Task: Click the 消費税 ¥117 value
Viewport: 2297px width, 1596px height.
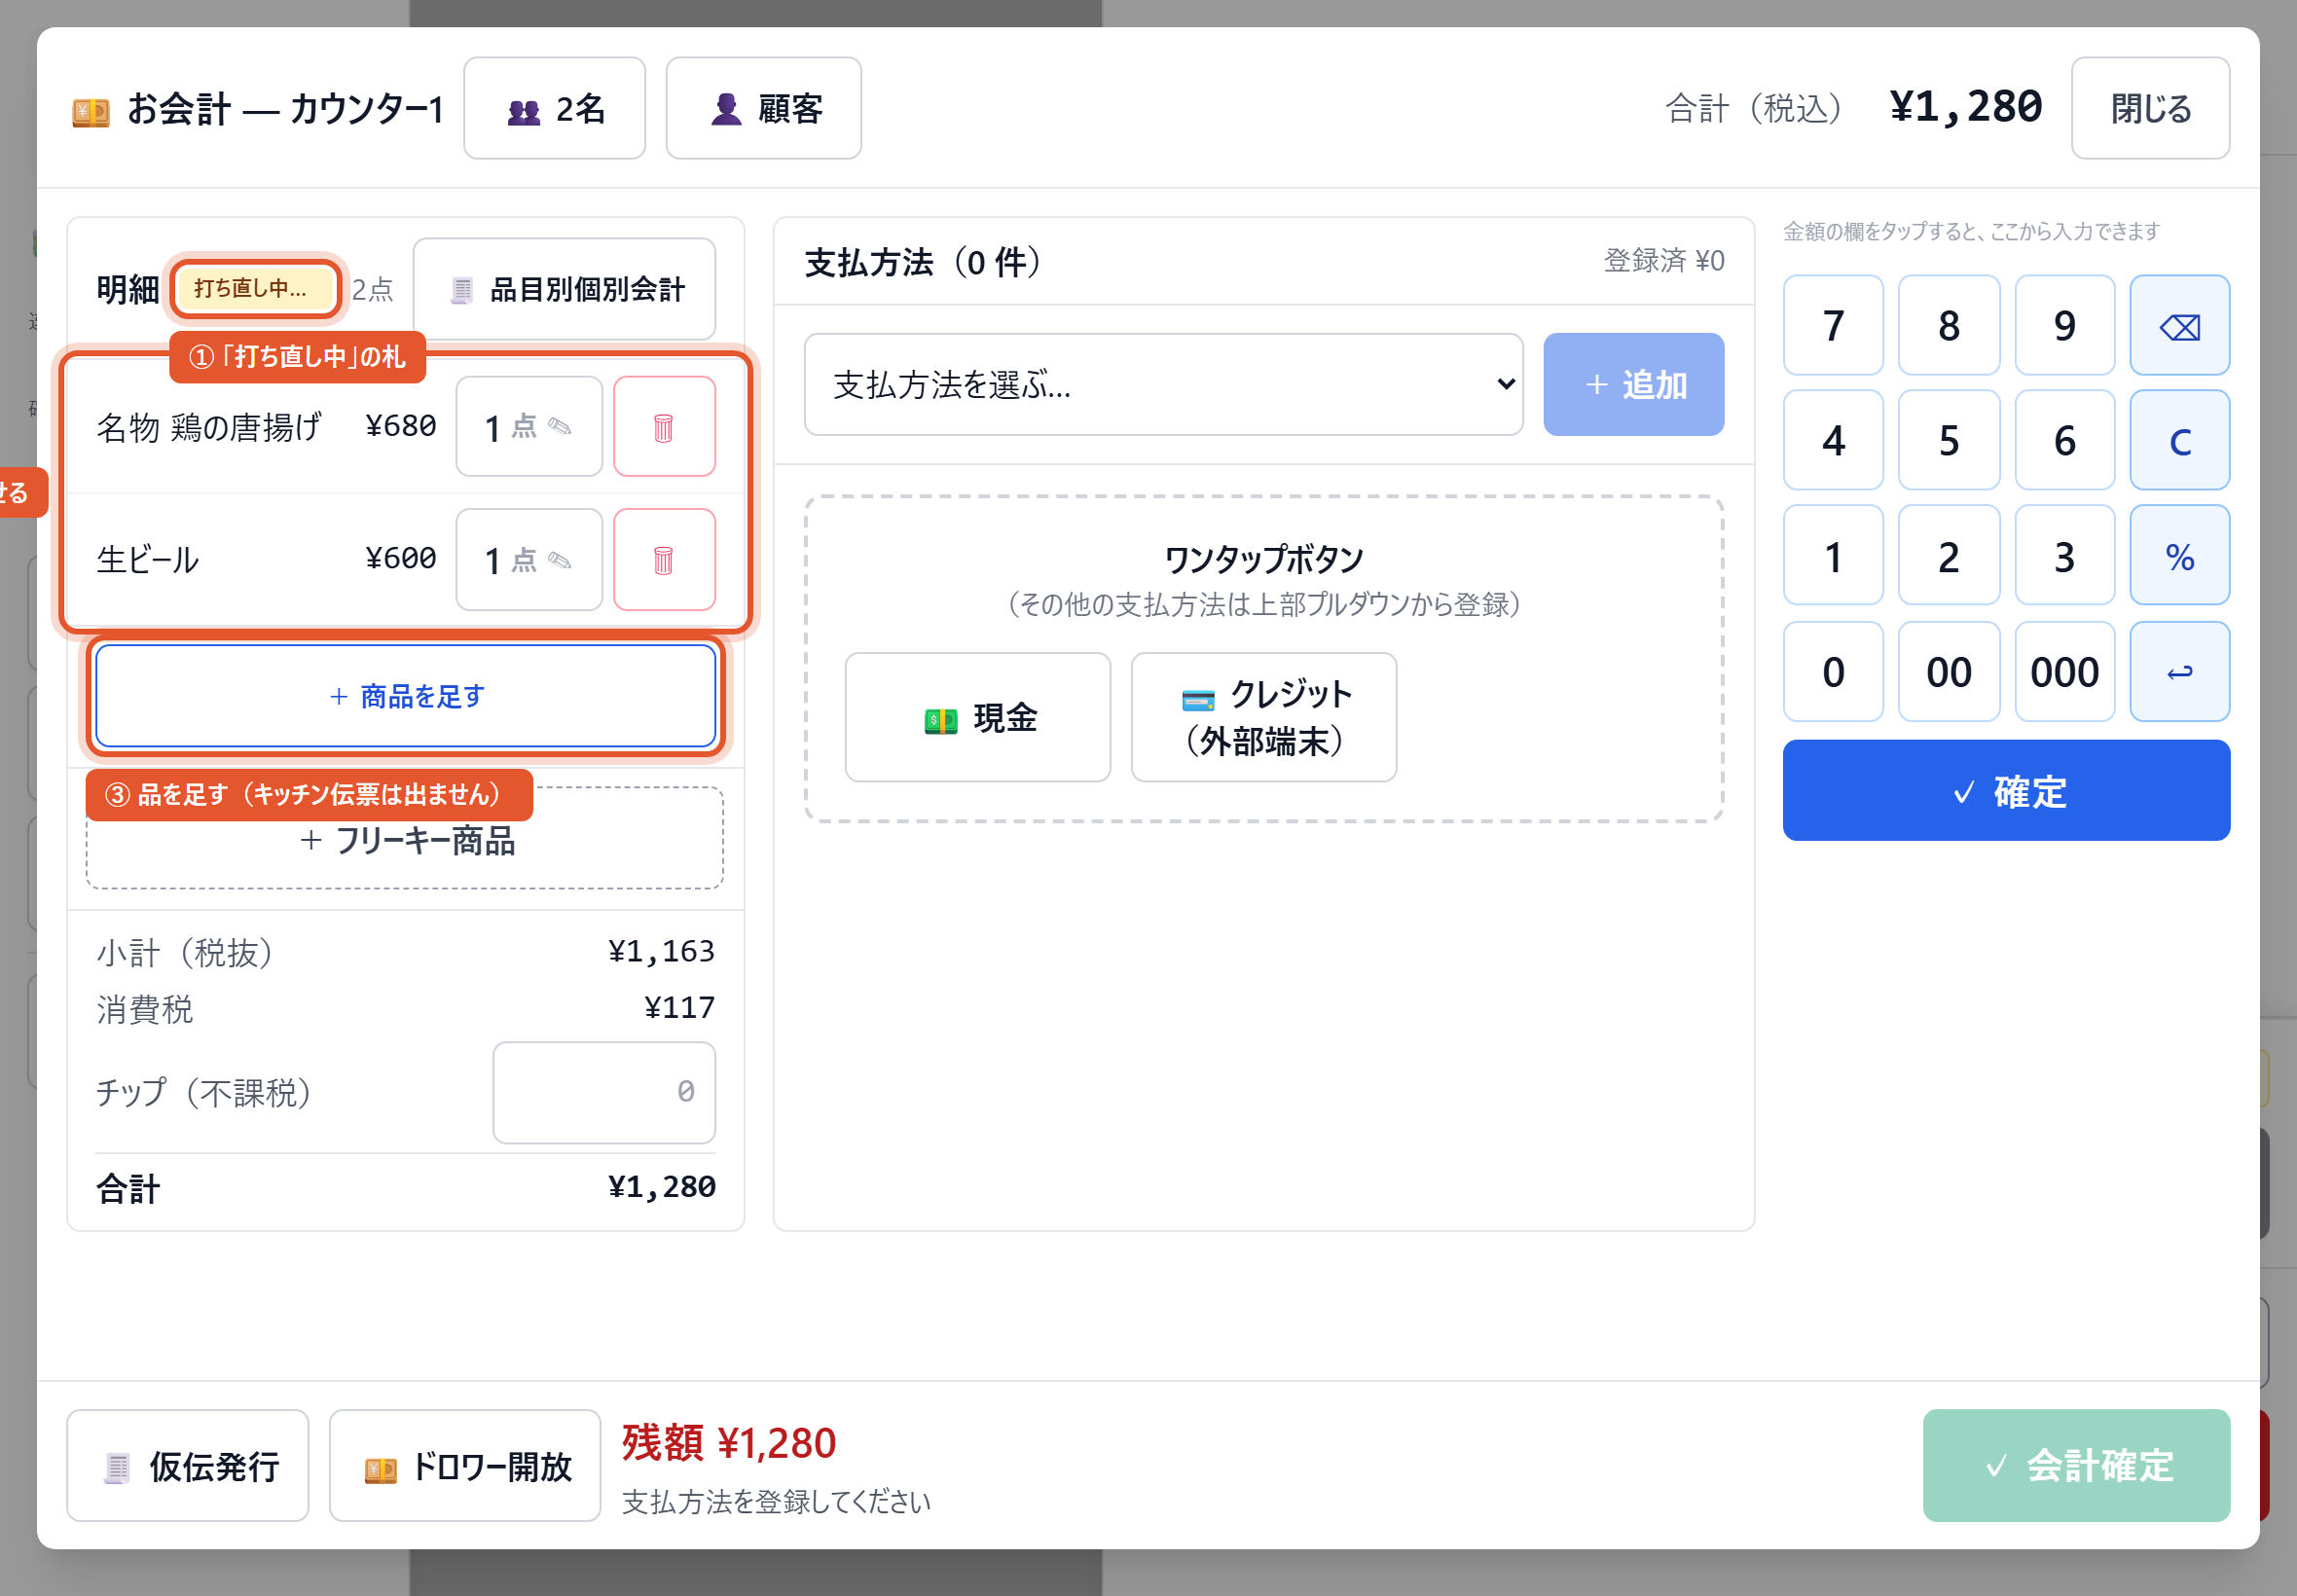Action: pyautogui.click(x=680, y=1008)
